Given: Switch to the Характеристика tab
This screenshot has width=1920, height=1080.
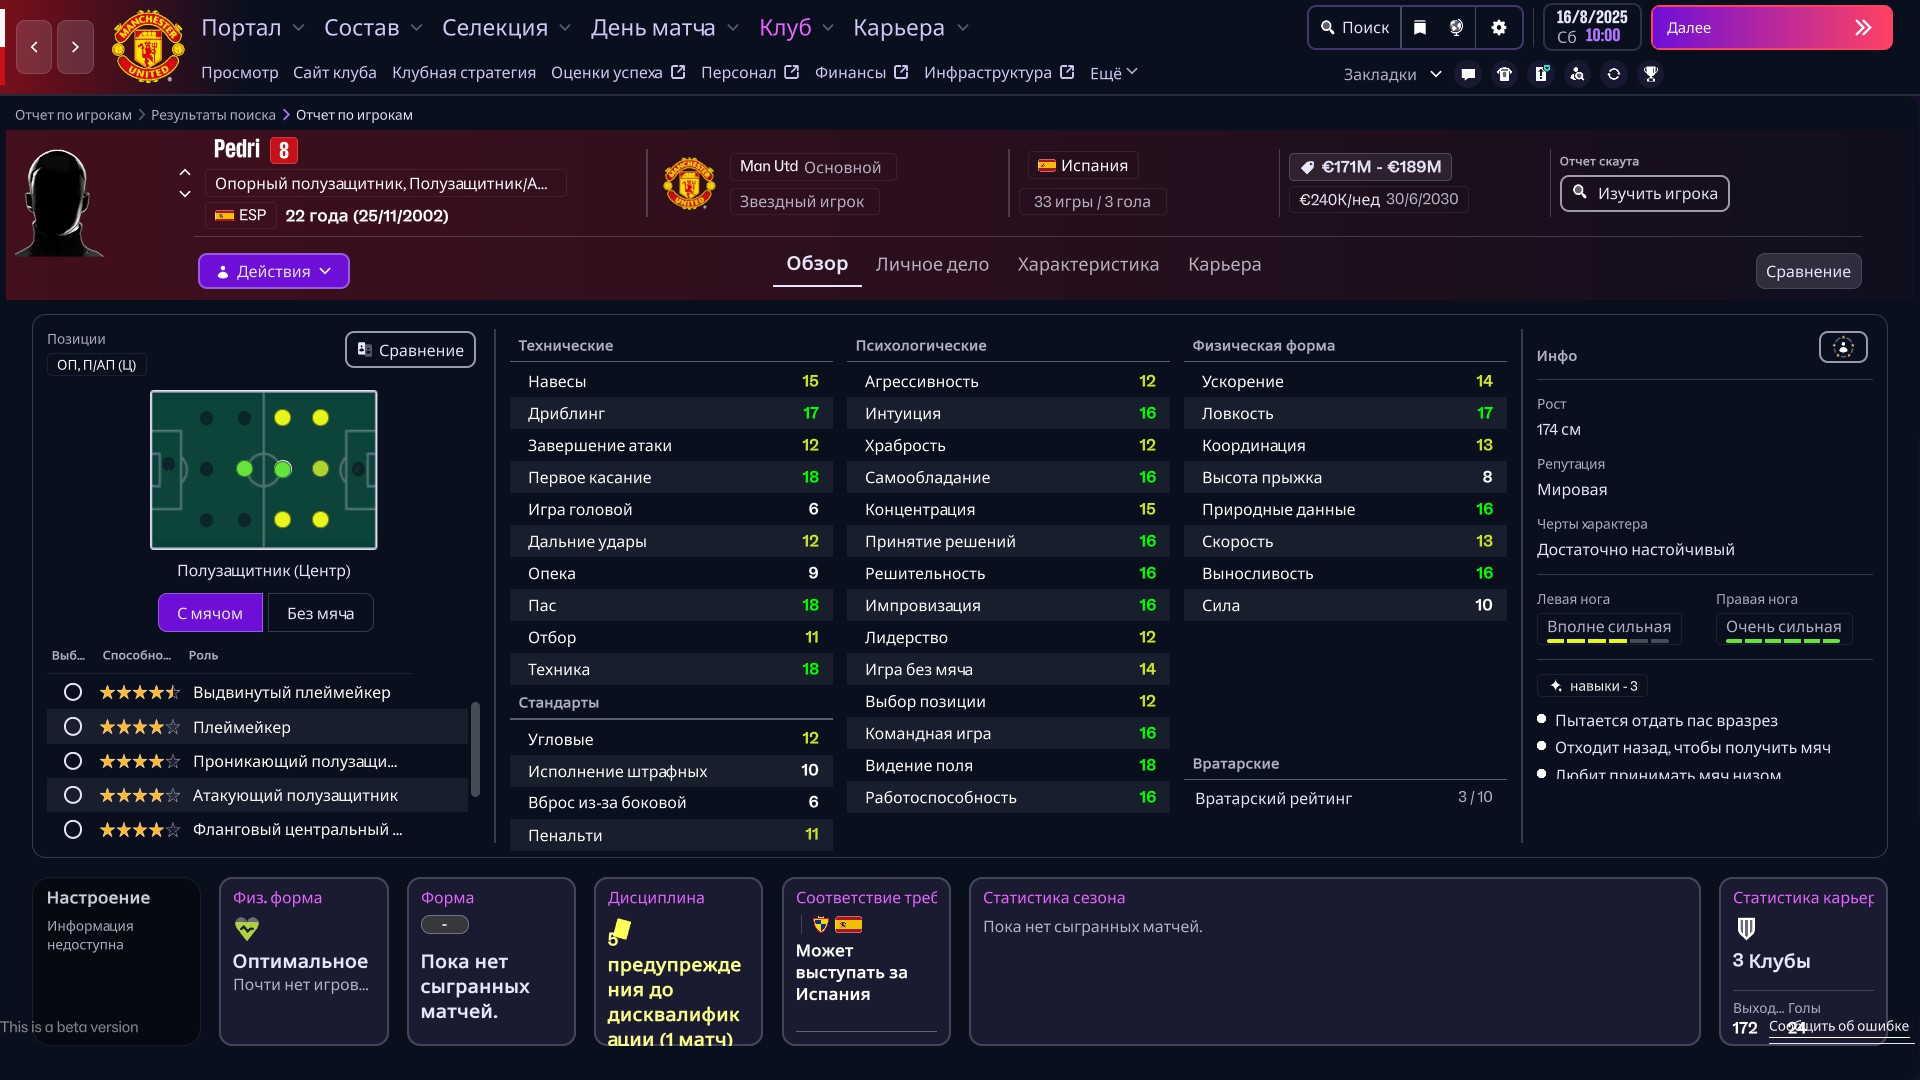Looking at the screenshot, I should pyautogui.click(x=1088, y=264).
